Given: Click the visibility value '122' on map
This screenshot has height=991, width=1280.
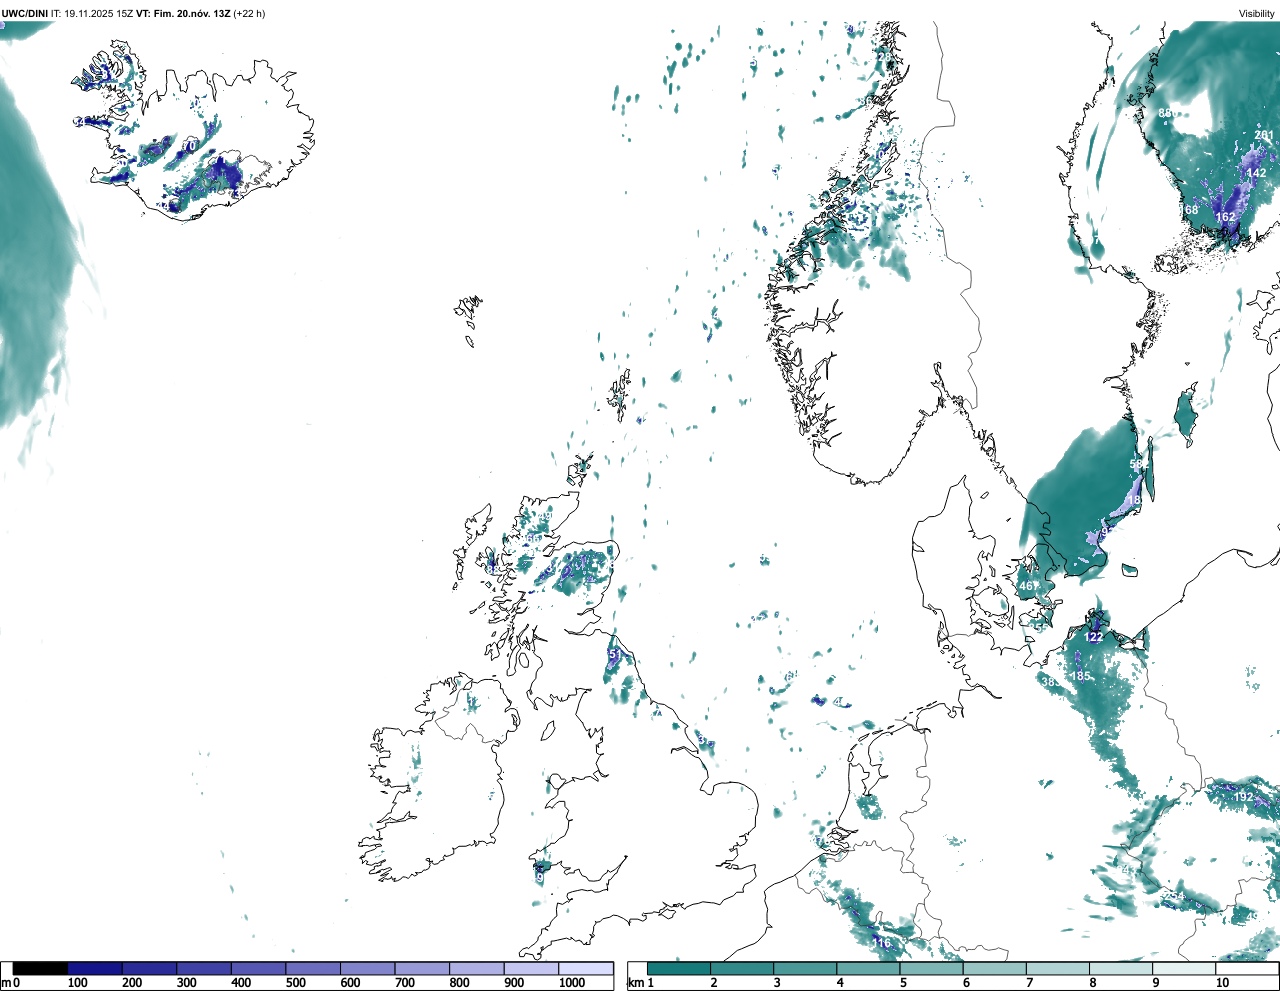Looking at the screenshot, I should 1093,637.
